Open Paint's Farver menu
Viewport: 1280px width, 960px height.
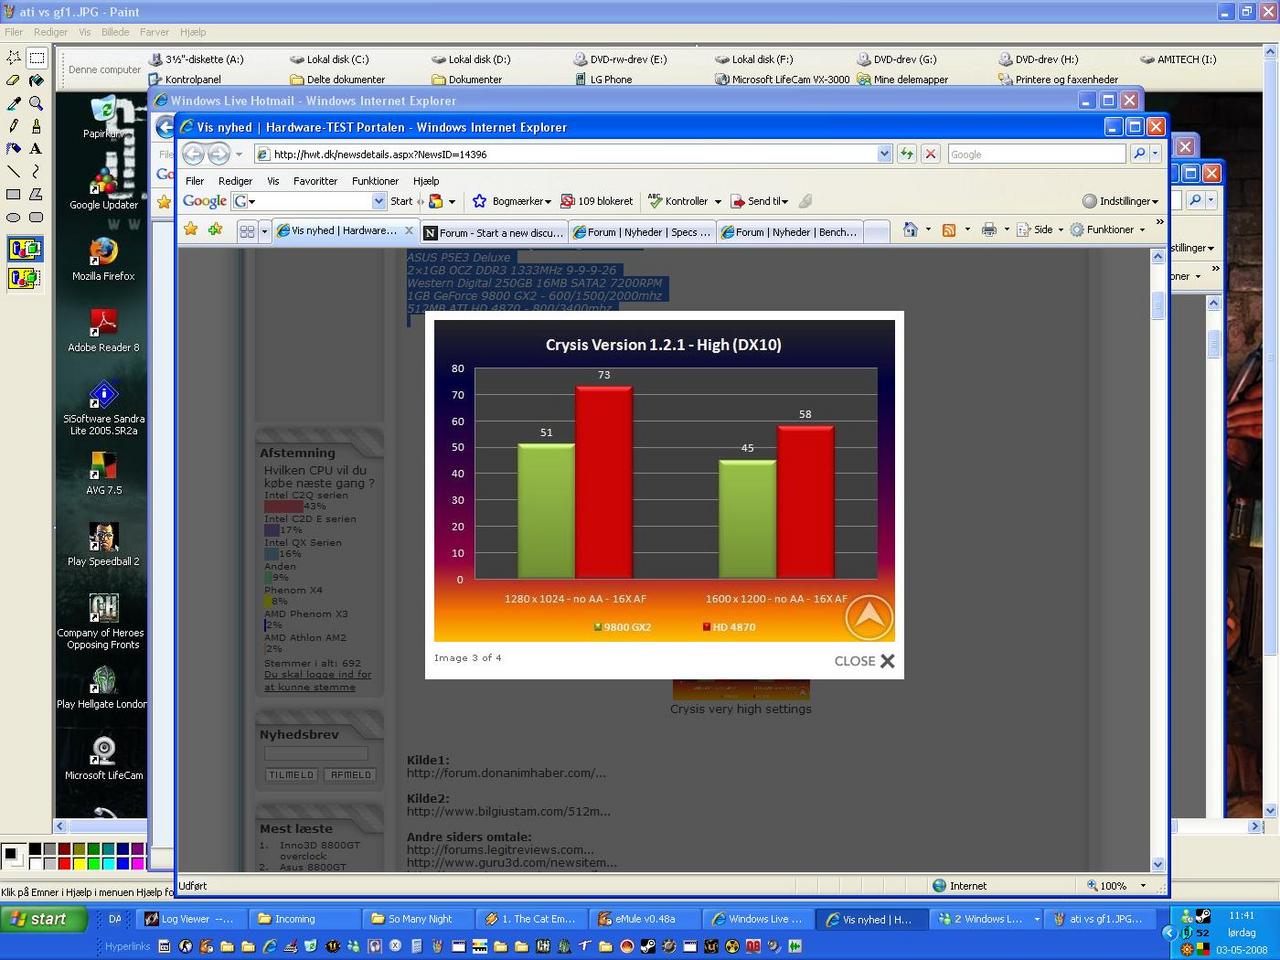click(x=154, y=32)
